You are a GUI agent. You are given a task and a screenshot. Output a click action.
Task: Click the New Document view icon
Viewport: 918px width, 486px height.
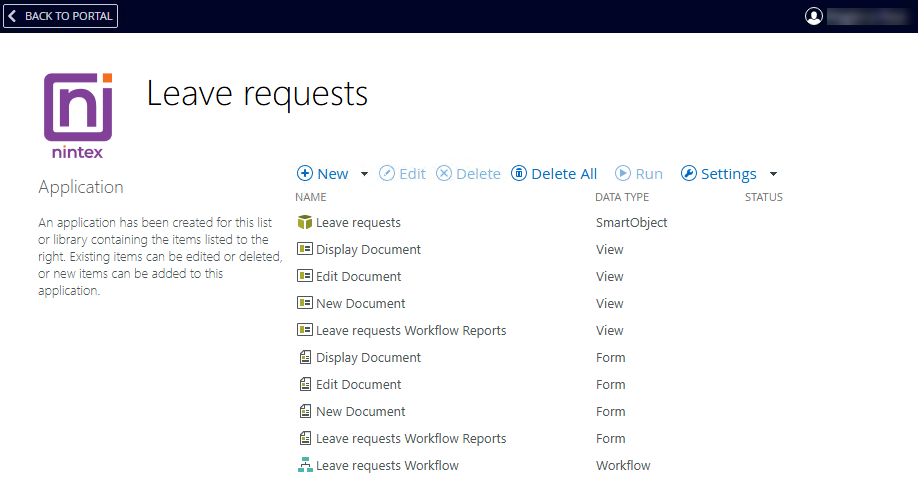[305, 304]
